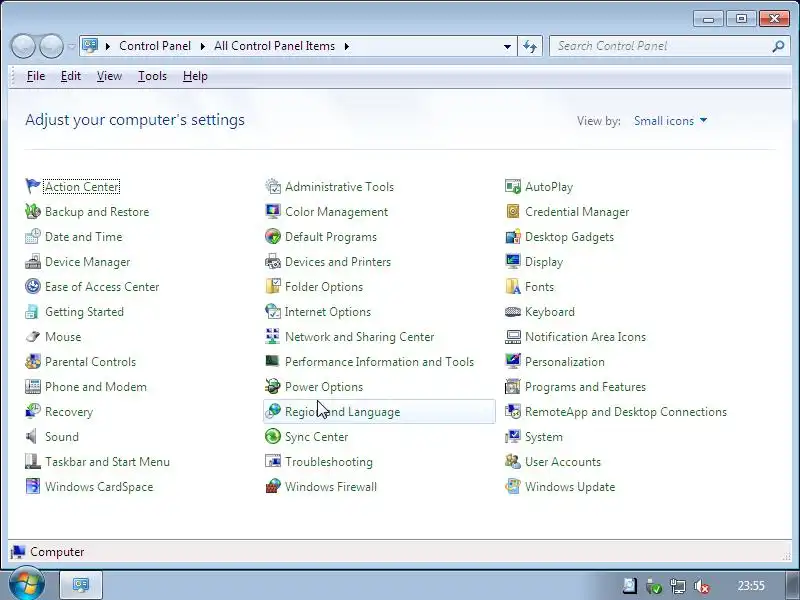Screen dimensions: 800x600
Task: Open the Personalization link
Action: pos(564,362)
